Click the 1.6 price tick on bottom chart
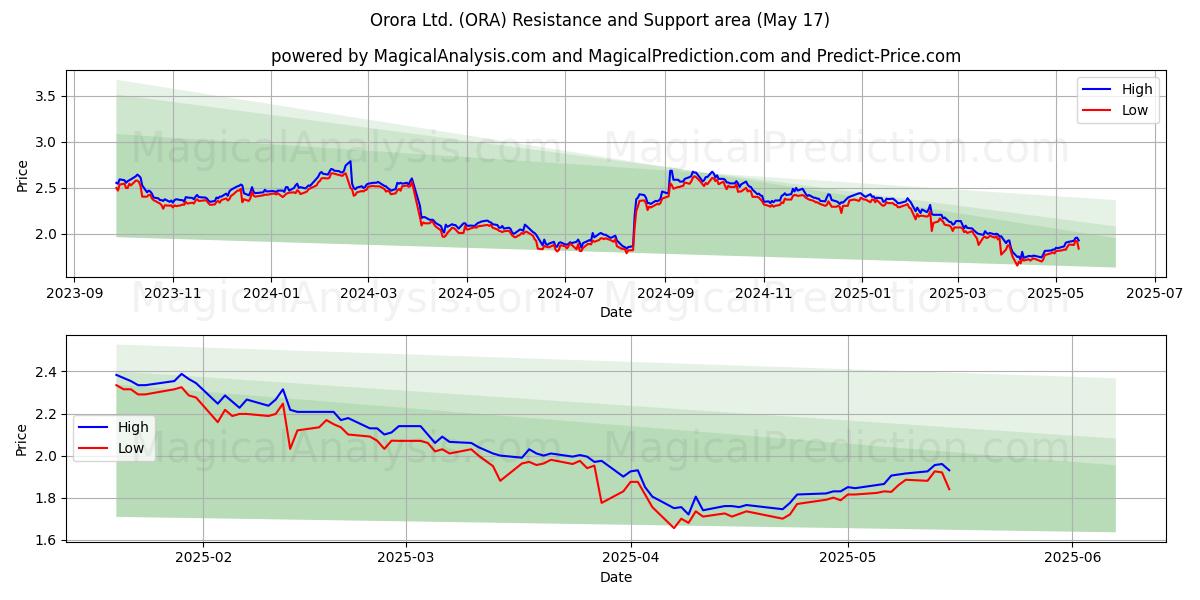 [x=47, y=540]
